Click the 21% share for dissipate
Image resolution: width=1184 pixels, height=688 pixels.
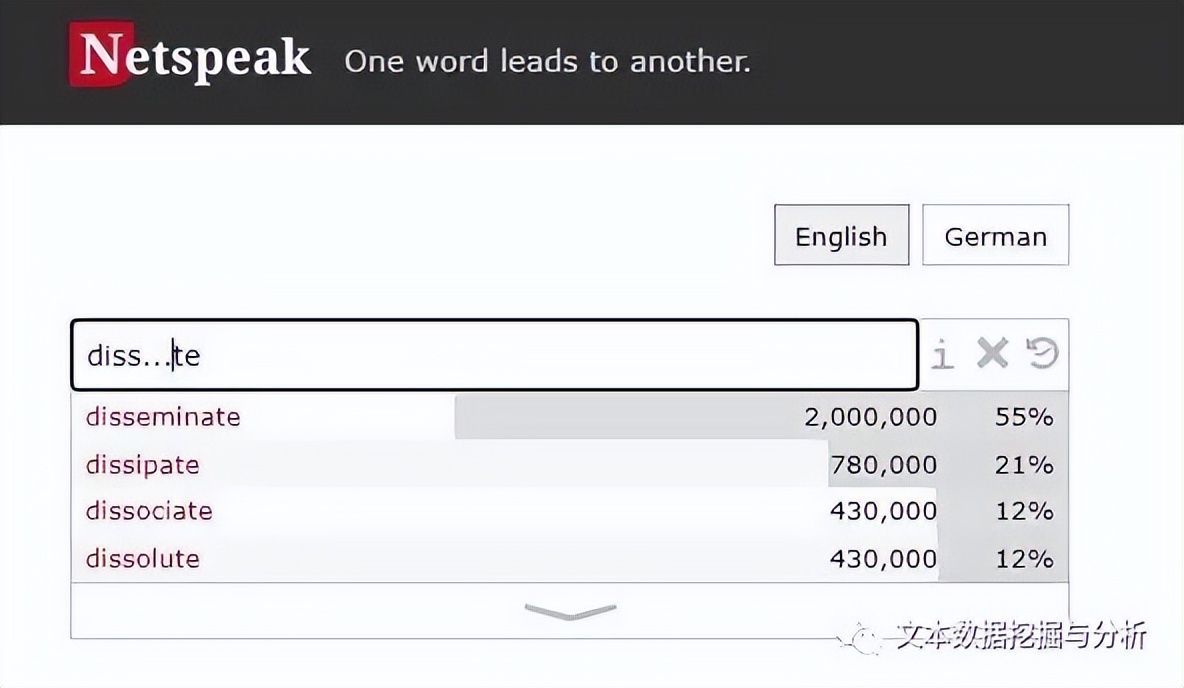[1024, 465]
